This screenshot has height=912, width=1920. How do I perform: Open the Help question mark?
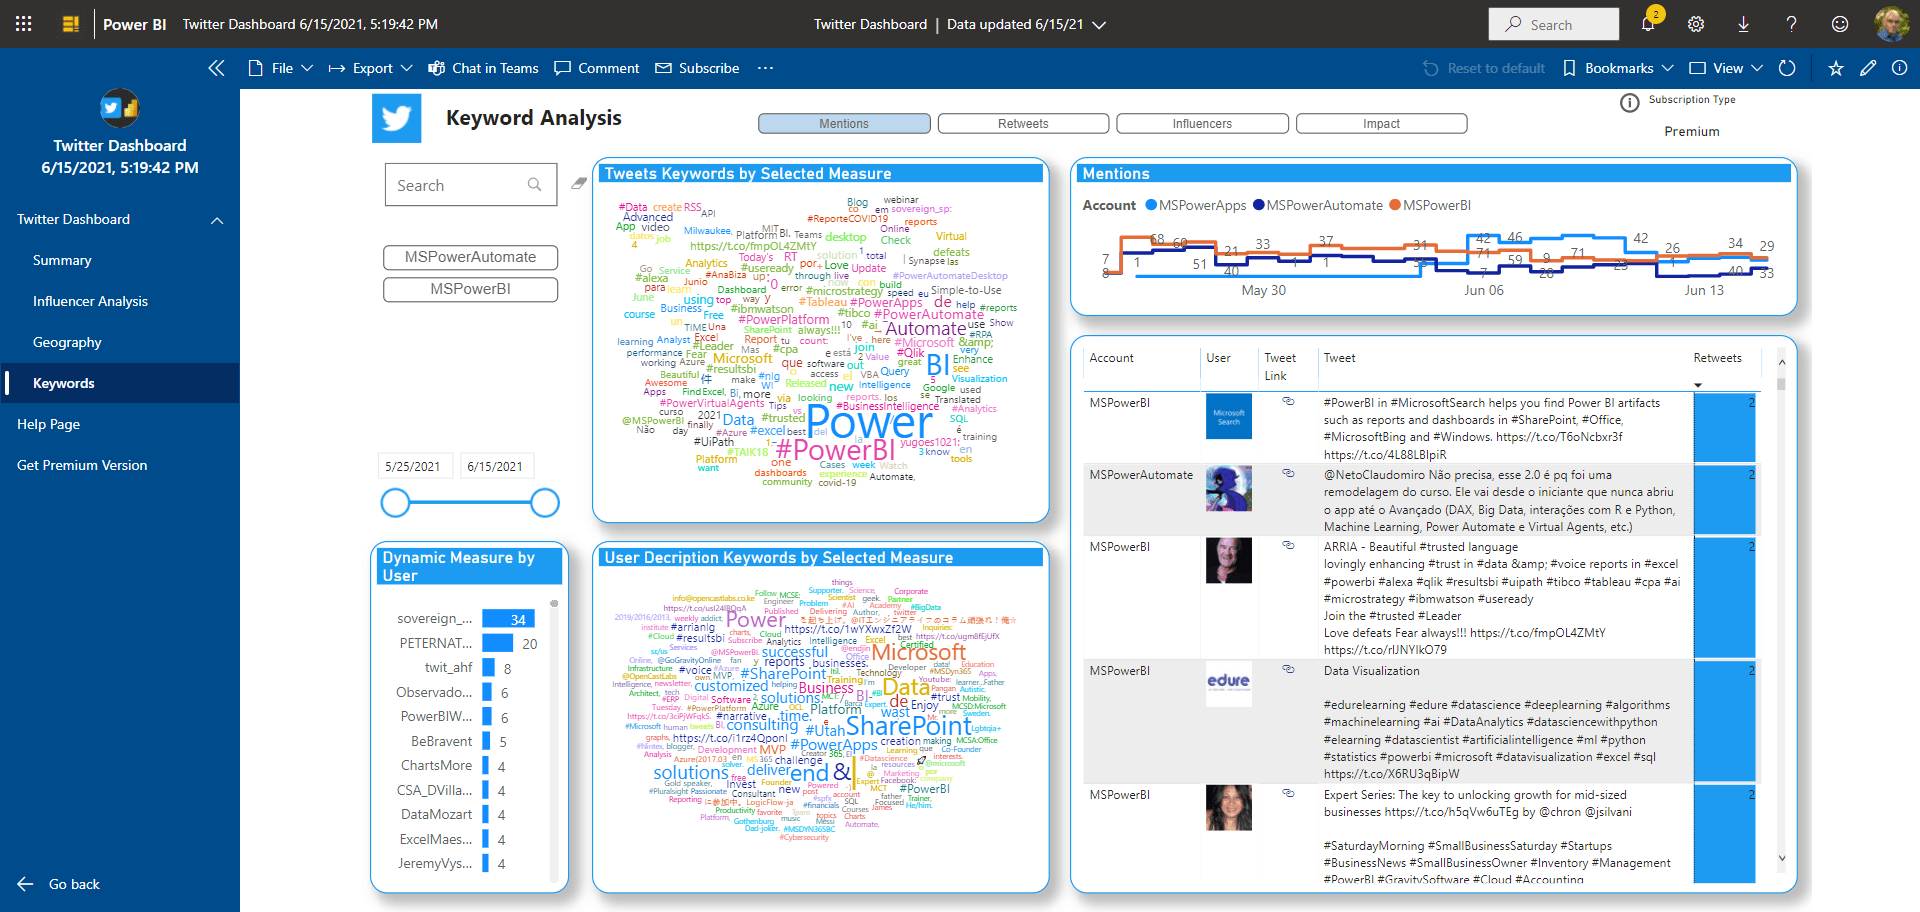[1791, 24]
